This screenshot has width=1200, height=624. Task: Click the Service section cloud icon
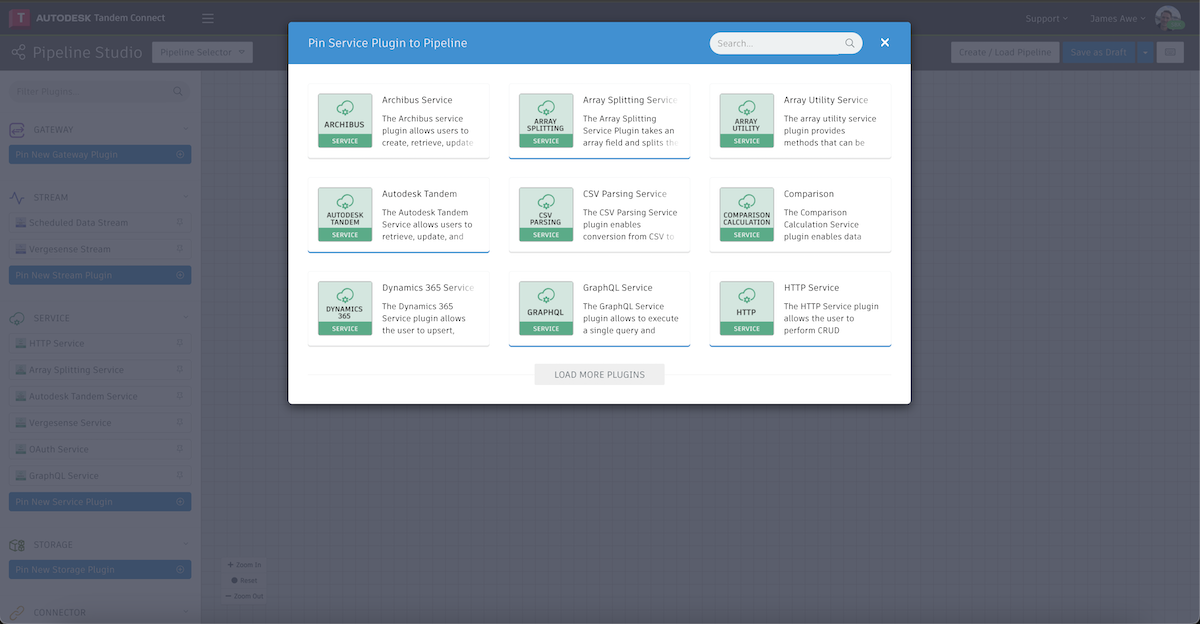point(17,318)
